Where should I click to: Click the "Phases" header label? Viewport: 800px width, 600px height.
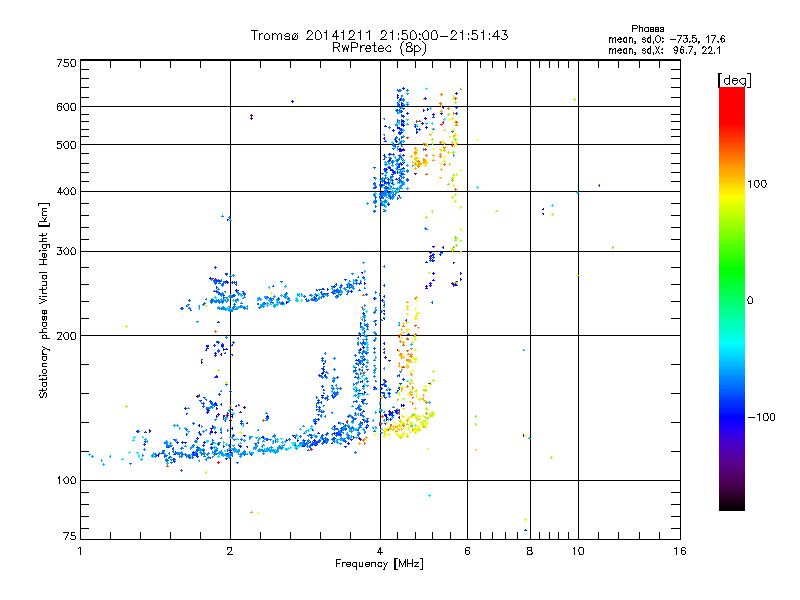click(647, 29)
